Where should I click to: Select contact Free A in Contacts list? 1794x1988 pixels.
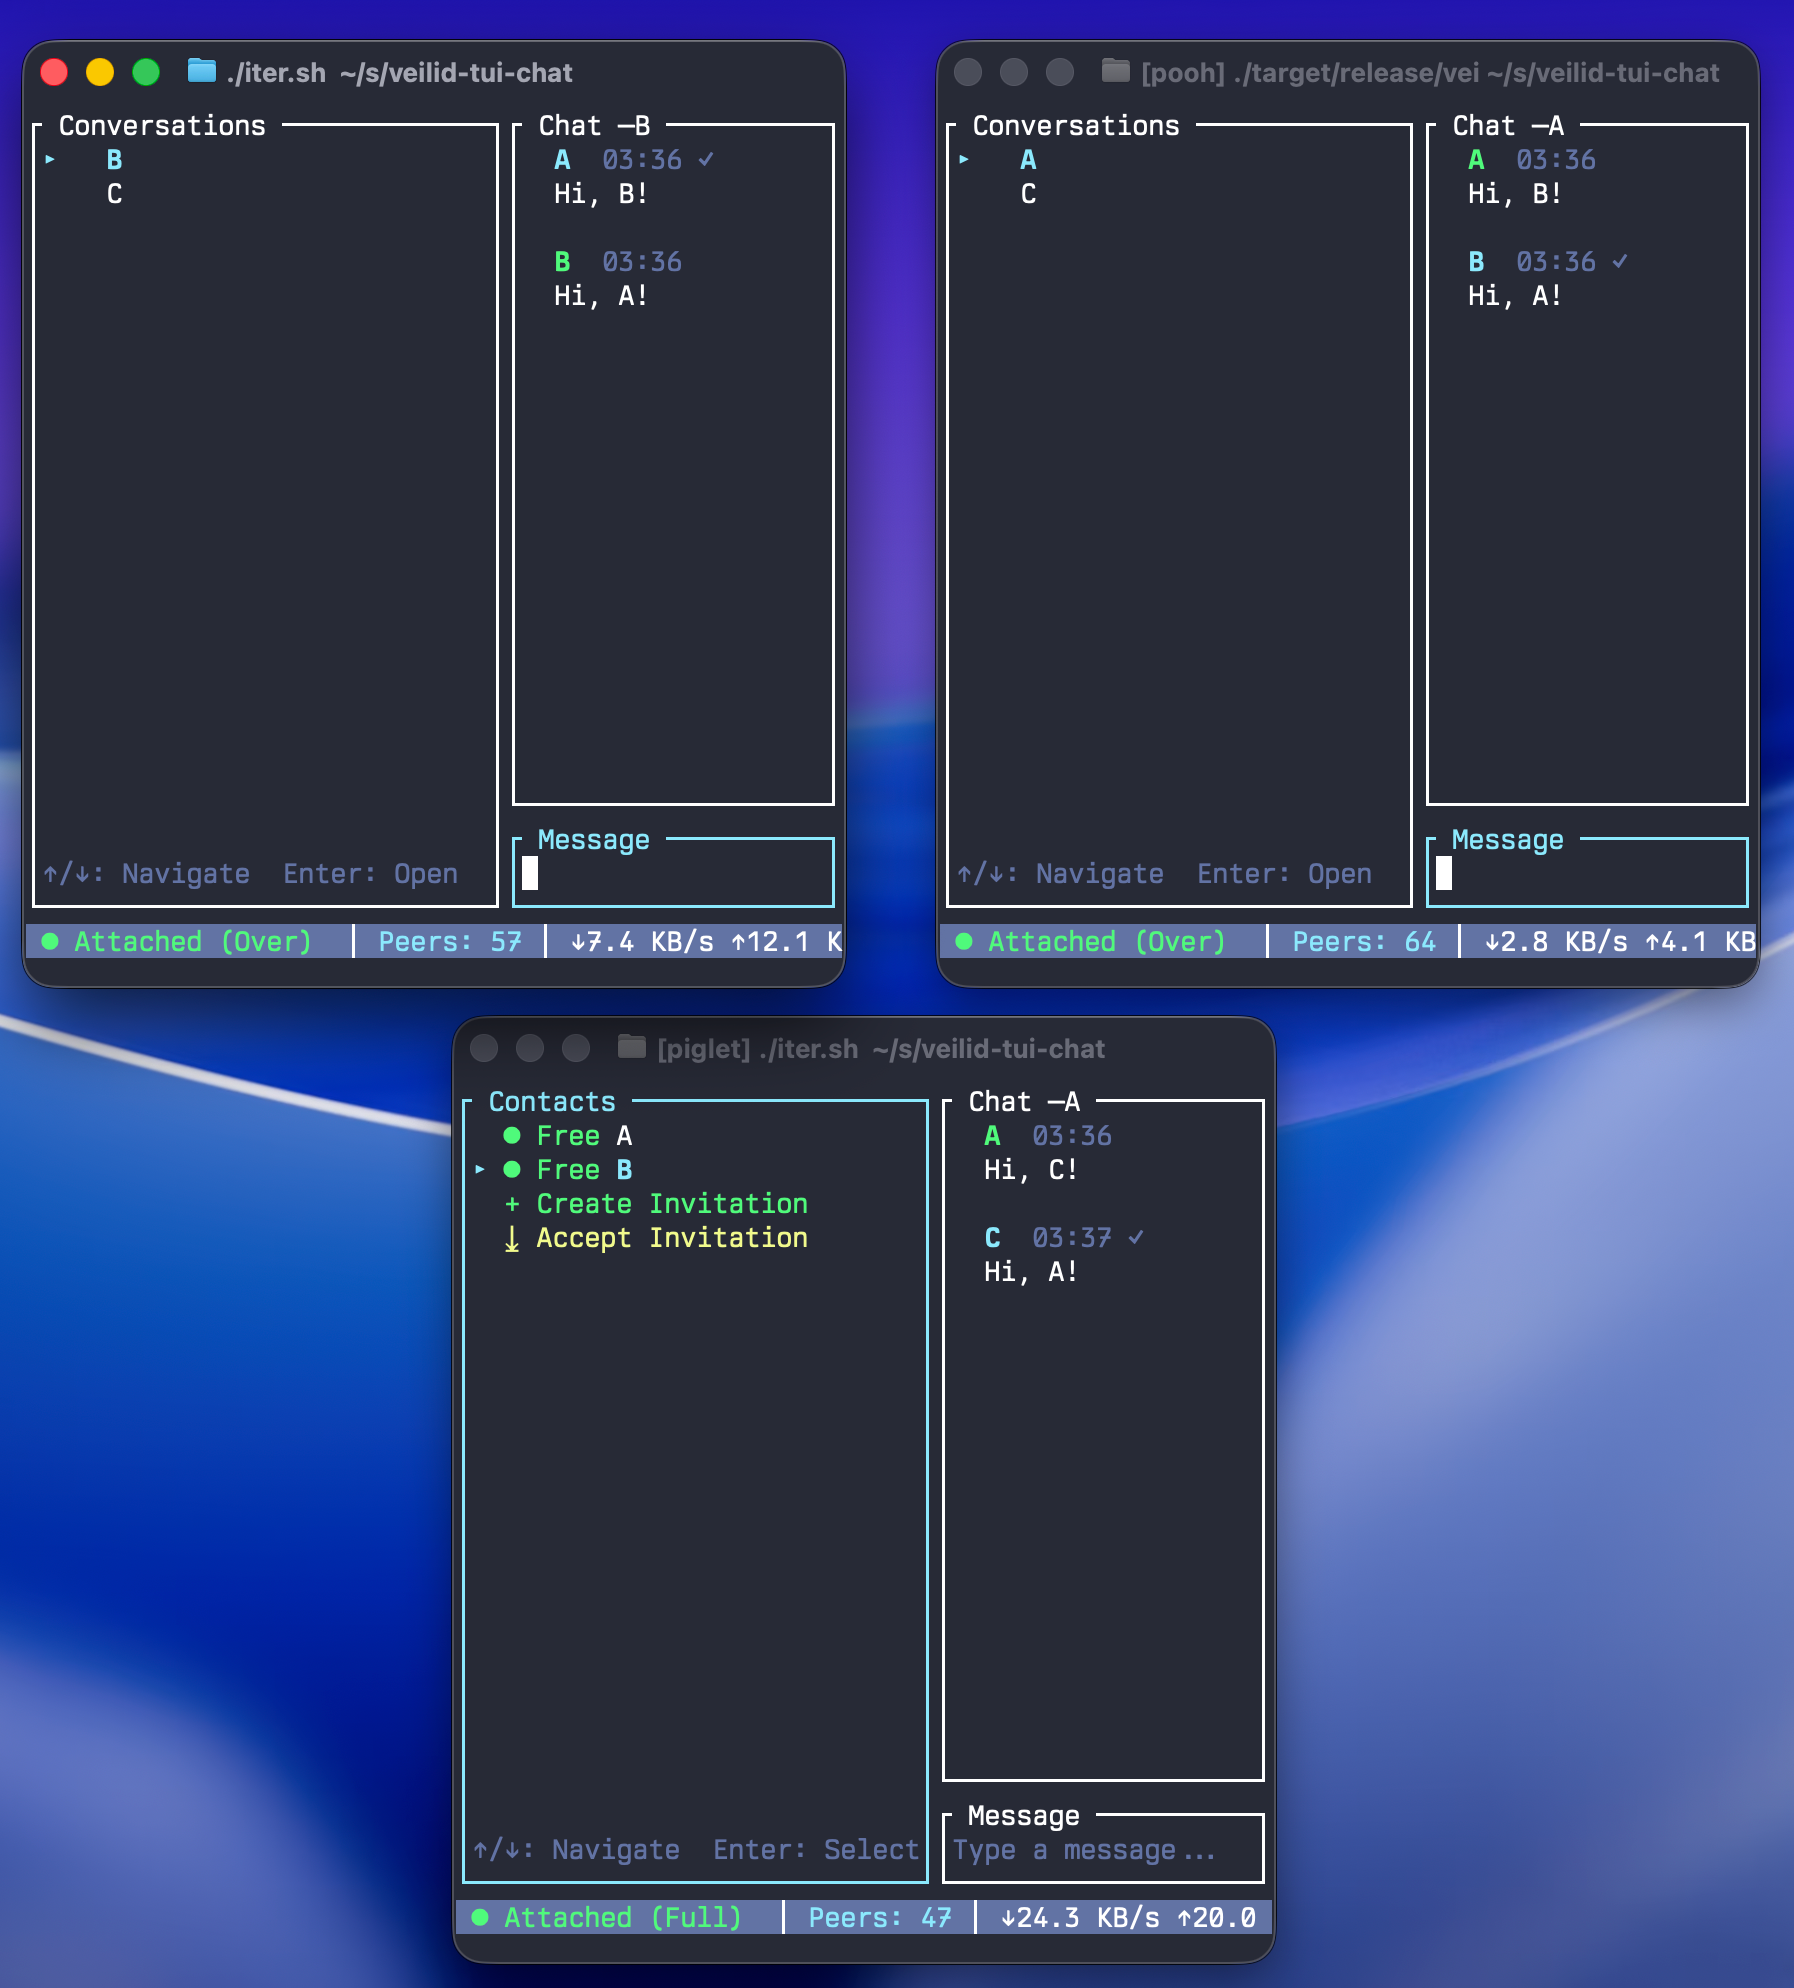[584, 1136]
